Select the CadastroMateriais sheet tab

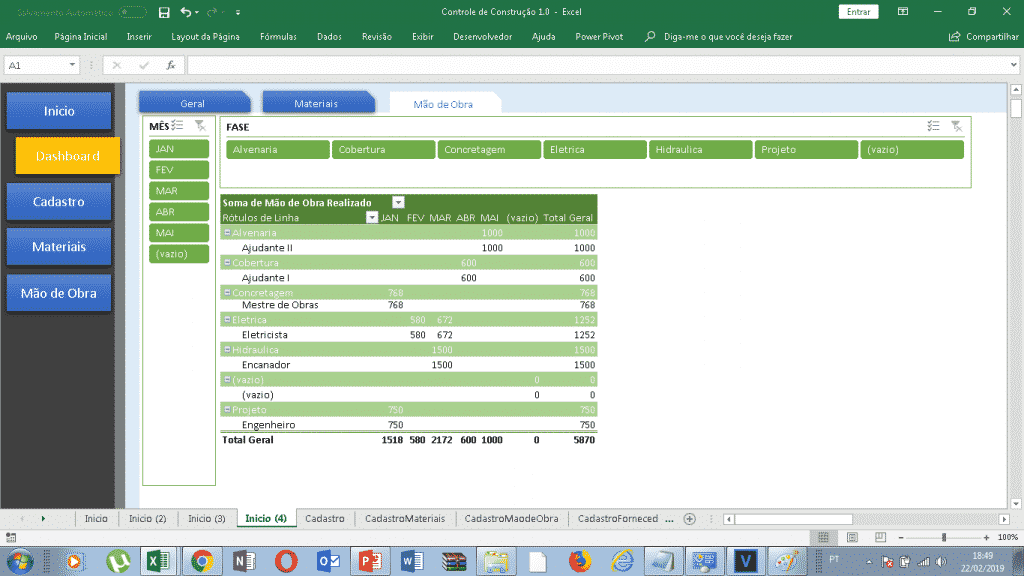click(x=405, y=519)
